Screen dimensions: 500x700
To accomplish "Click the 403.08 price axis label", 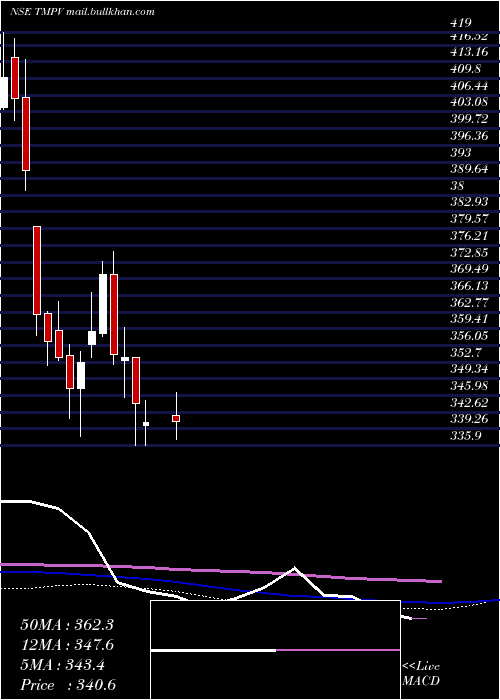I will (469, 102).
